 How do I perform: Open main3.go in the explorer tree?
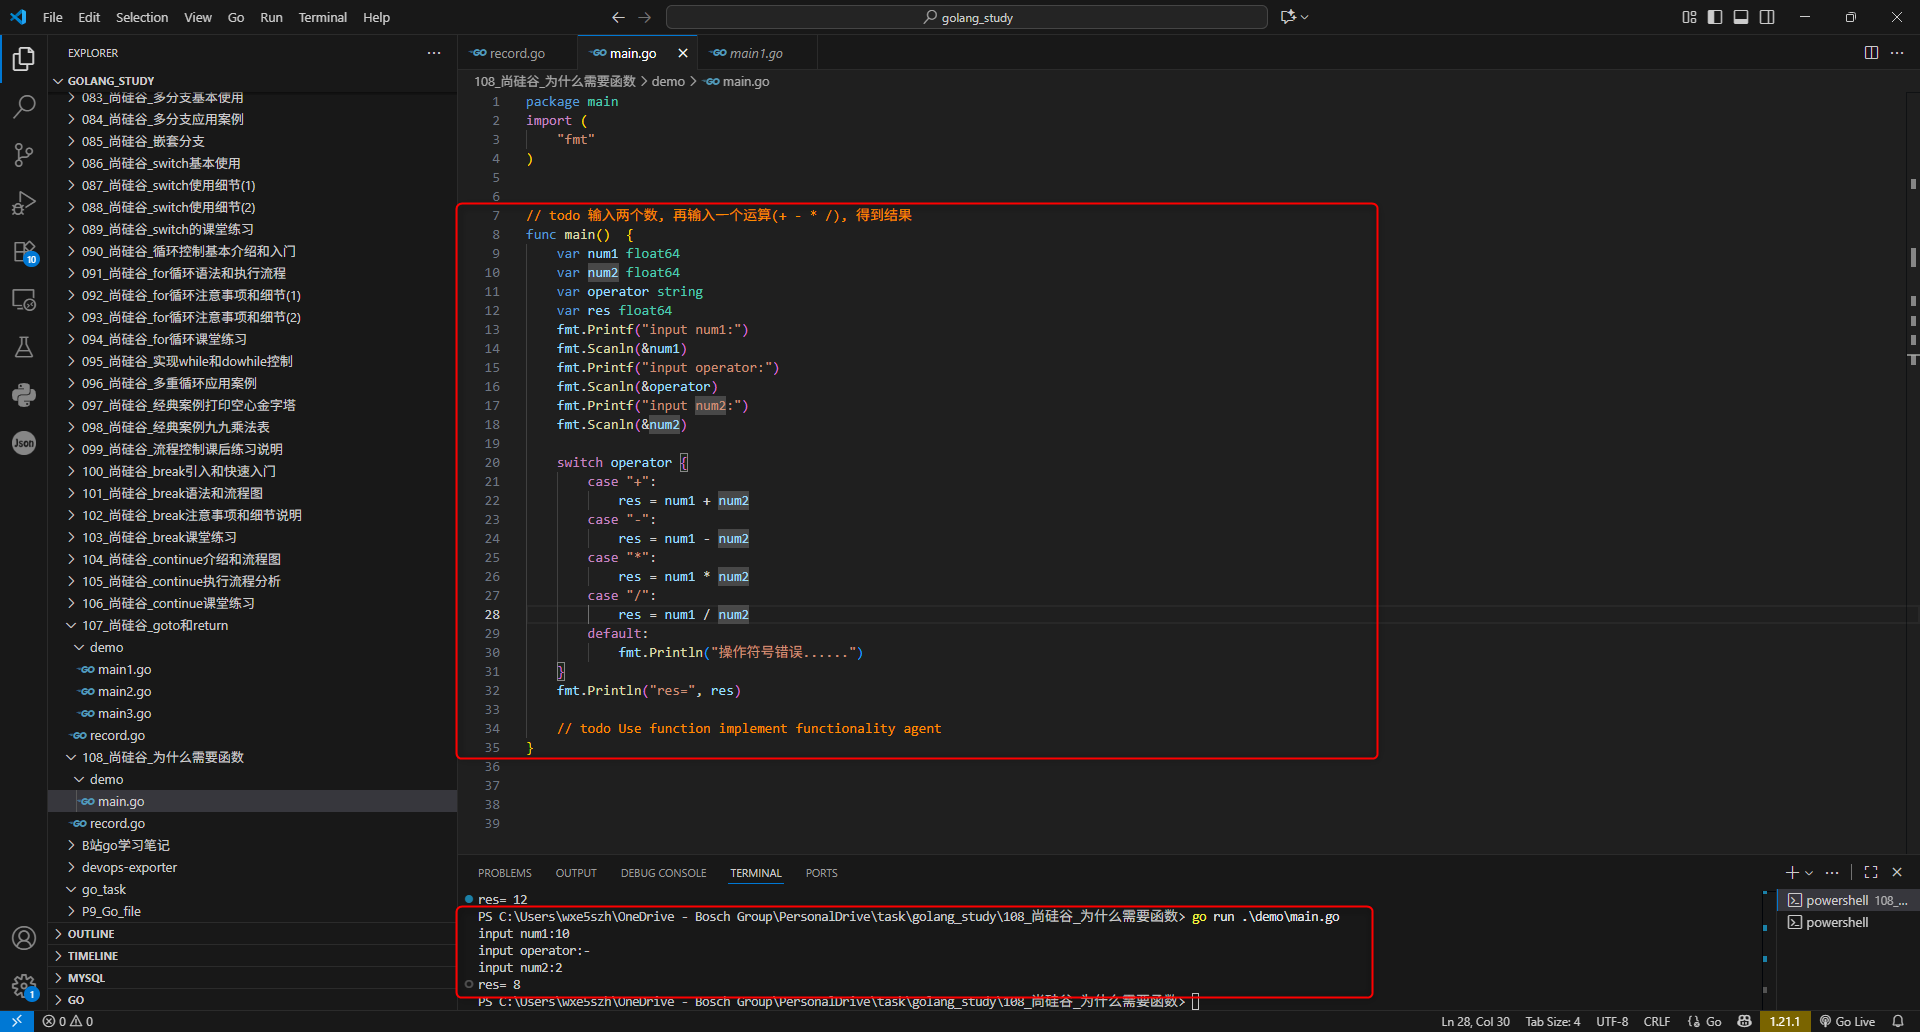[252, 713]
